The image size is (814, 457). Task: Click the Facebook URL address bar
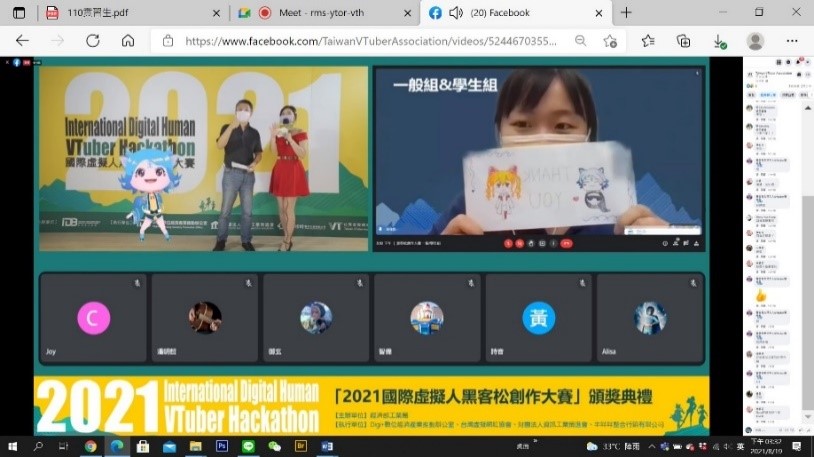click(x=370, y=41)
